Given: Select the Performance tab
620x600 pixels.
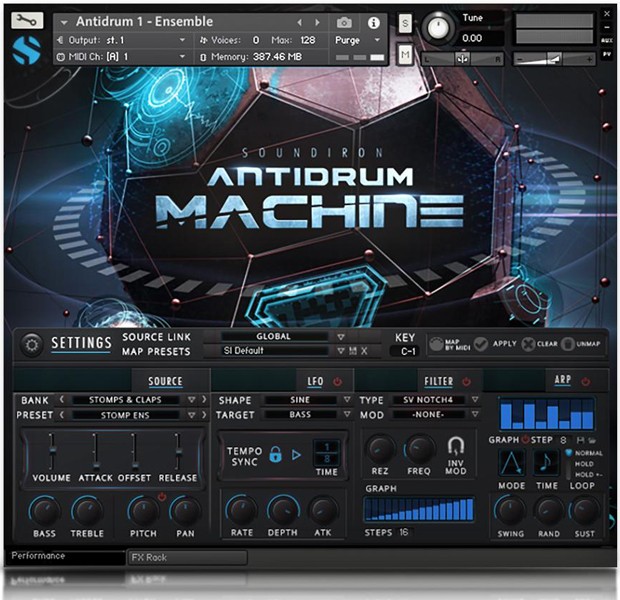Looking at the screenshot, I should [x=66, y=556].
